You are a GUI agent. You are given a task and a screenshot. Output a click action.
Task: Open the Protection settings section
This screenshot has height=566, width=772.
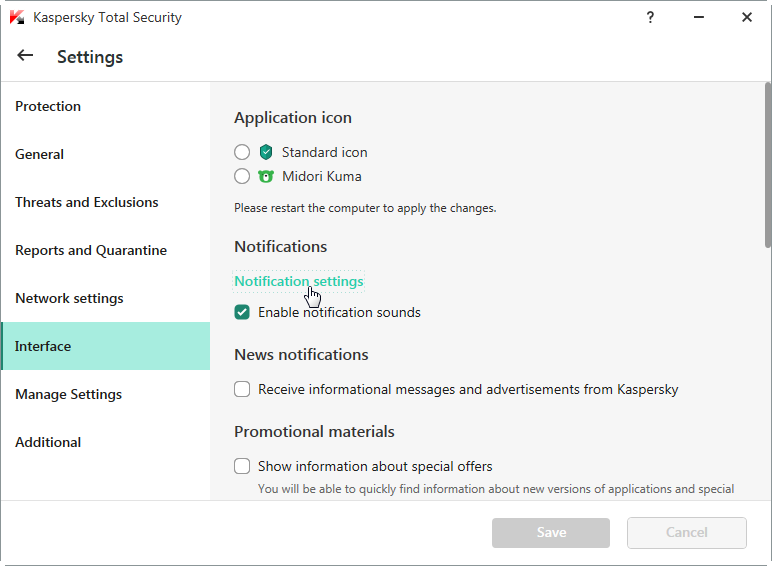pos(105,106)
